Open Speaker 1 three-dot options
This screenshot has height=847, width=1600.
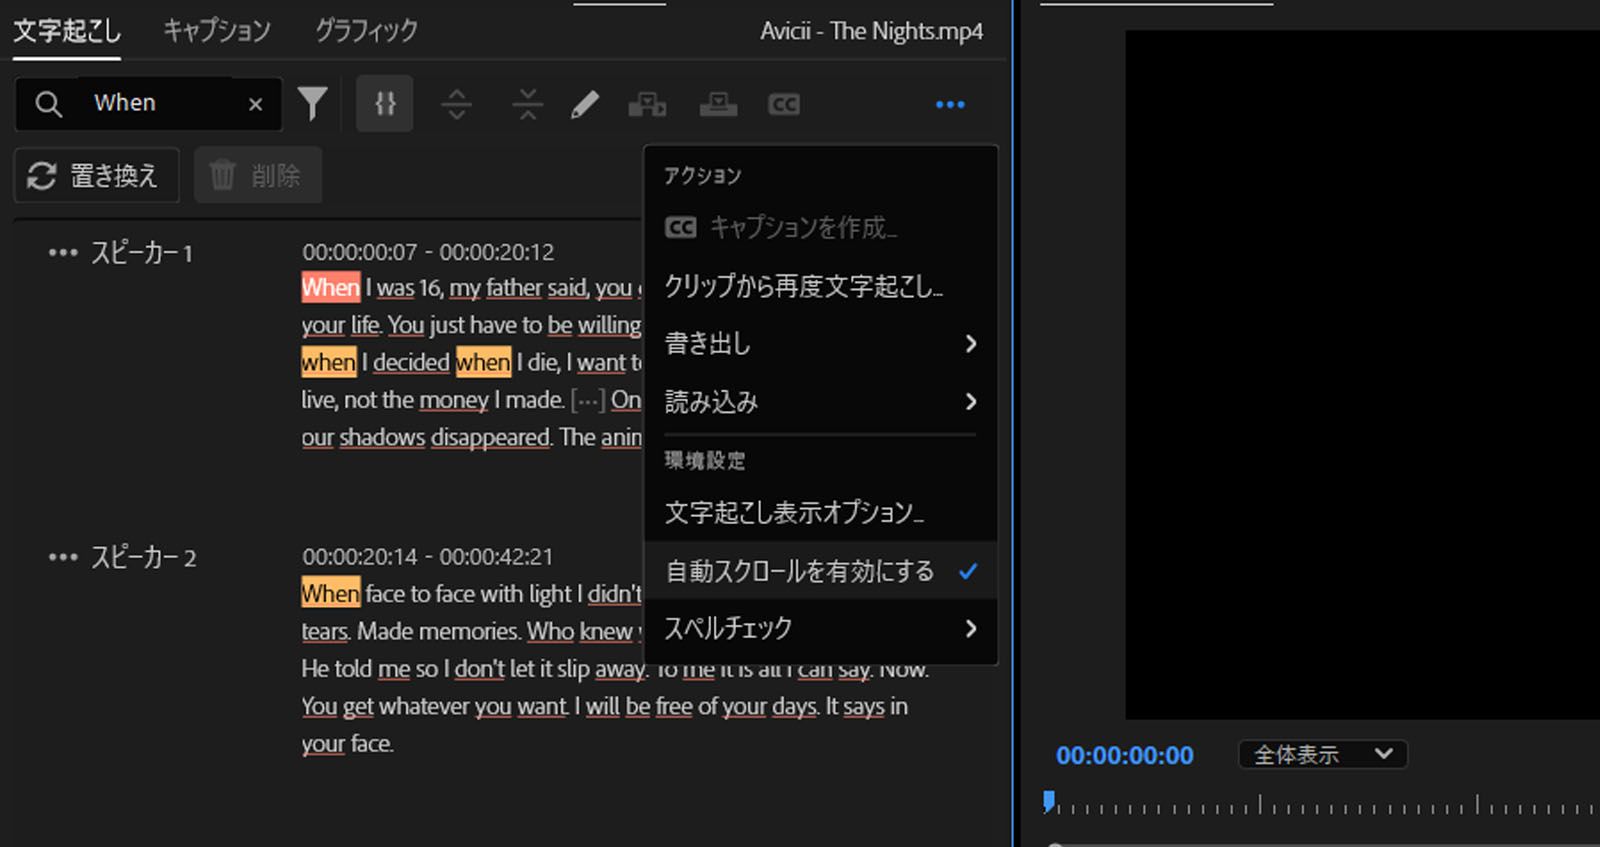coord(63,253)
